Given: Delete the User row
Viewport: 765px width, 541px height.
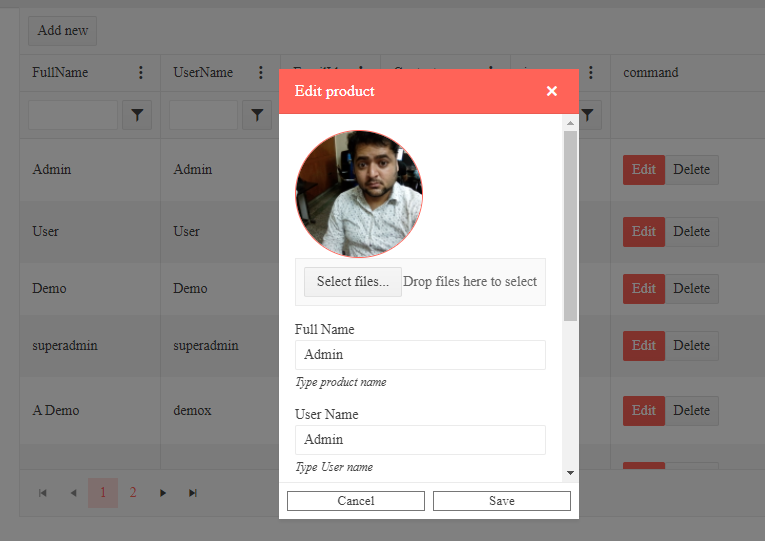Looking at the screenshot, I should tap(691, 232).
